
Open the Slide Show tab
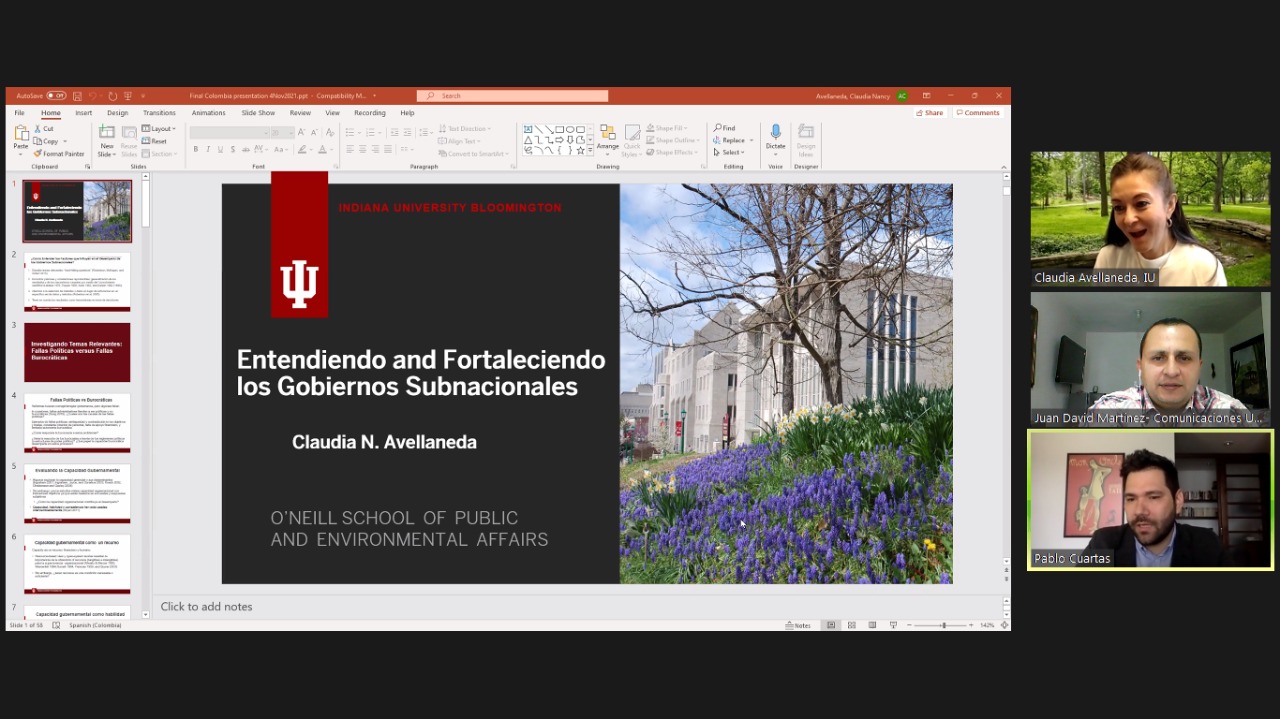[x=258, y=113]
